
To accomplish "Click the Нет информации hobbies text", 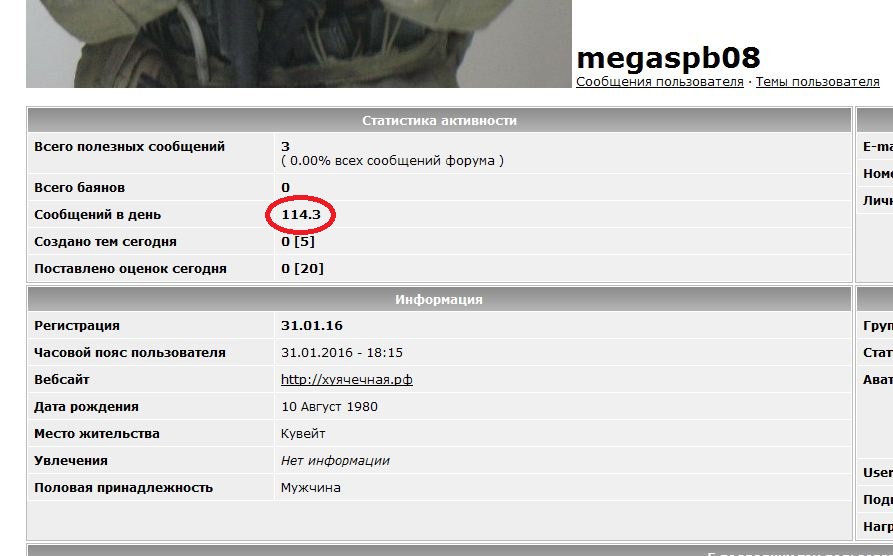I will click(335, 460).
